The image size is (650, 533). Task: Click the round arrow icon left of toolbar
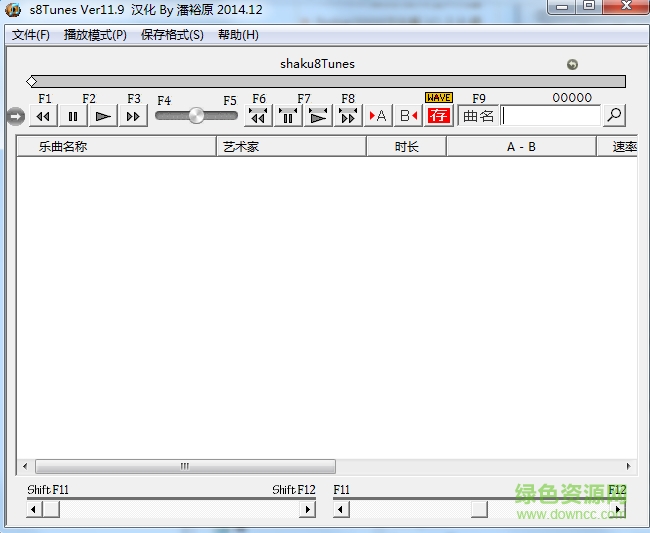(14, 116)
